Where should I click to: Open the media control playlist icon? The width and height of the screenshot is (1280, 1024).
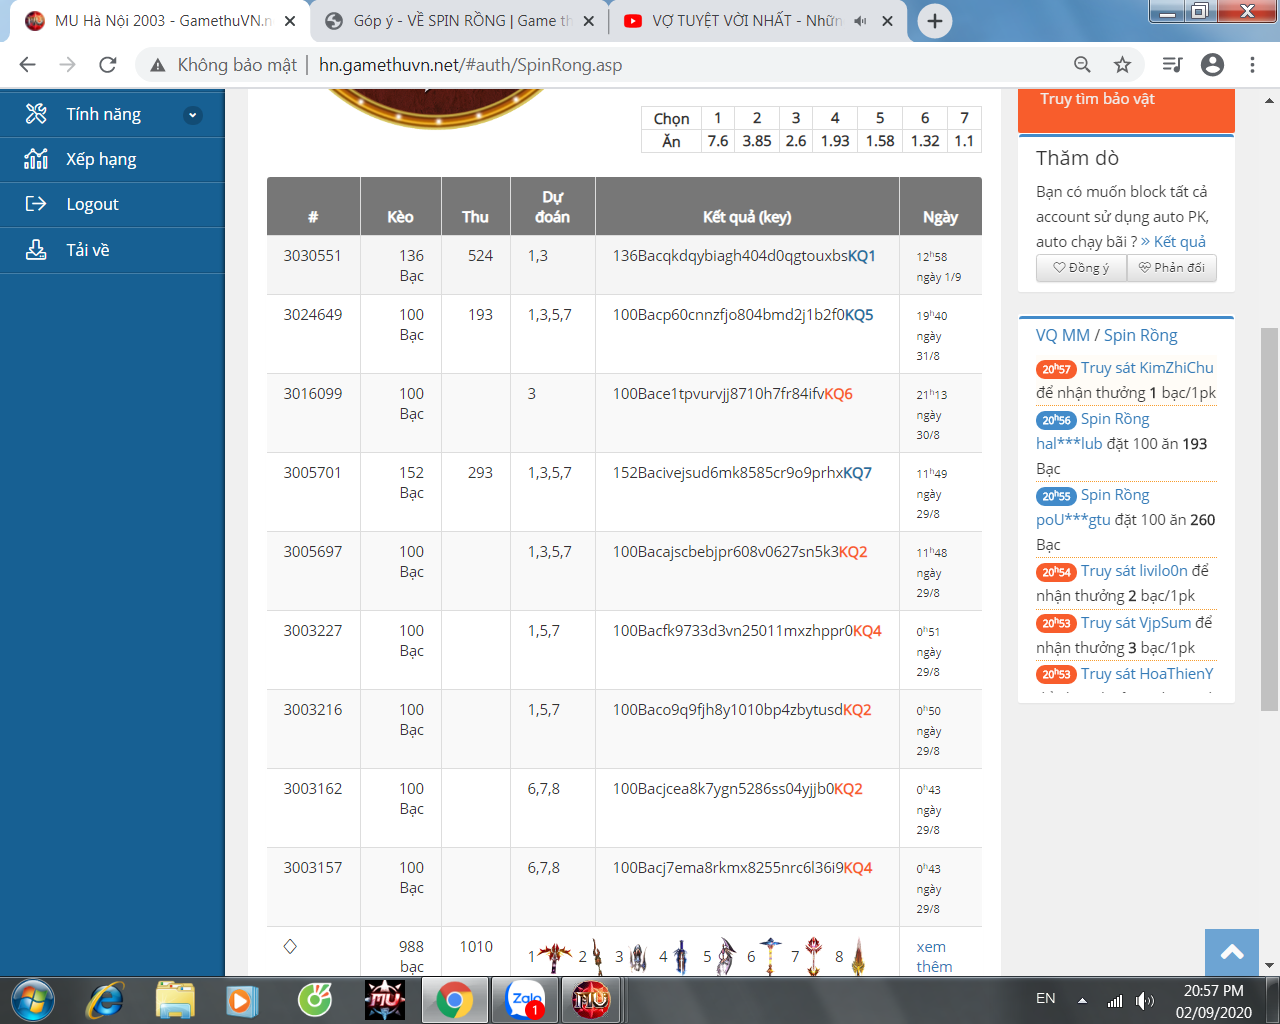pos(1172,65)
